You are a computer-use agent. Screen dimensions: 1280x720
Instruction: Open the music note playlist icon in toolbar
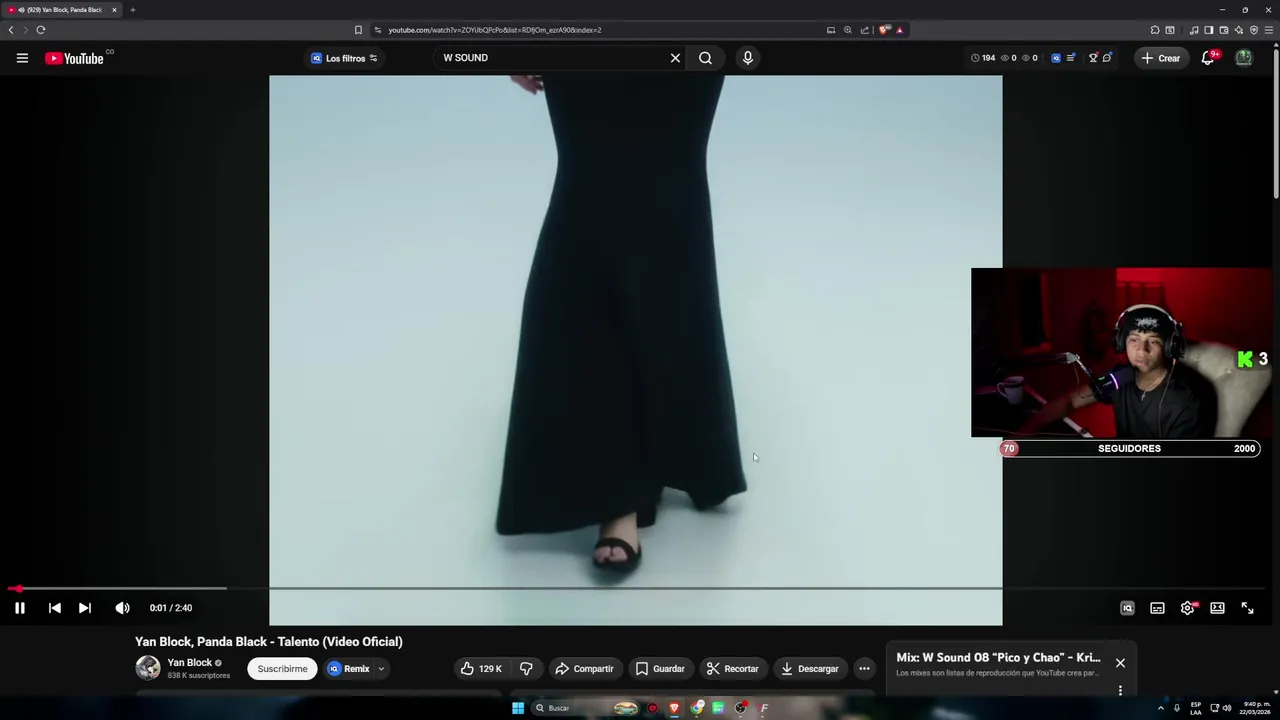[1194, 30]
